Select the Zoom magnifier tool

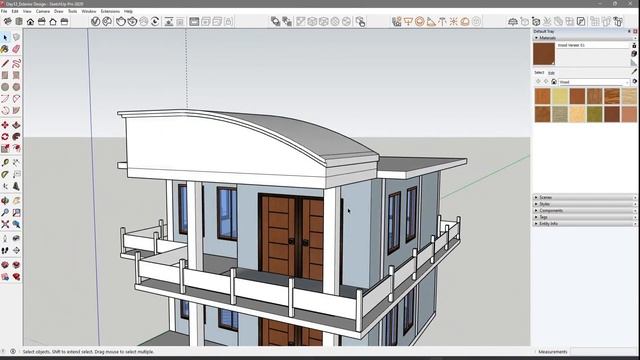click(5, 213)
